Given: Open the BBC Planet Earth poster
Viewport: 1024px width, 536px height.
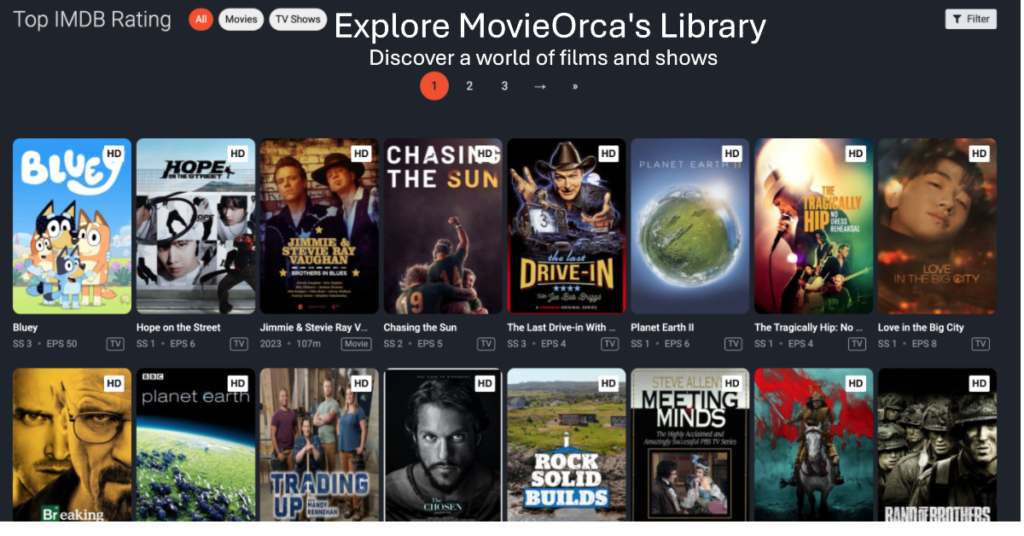Looking at the screenshot, I should [x=195, y=445].
